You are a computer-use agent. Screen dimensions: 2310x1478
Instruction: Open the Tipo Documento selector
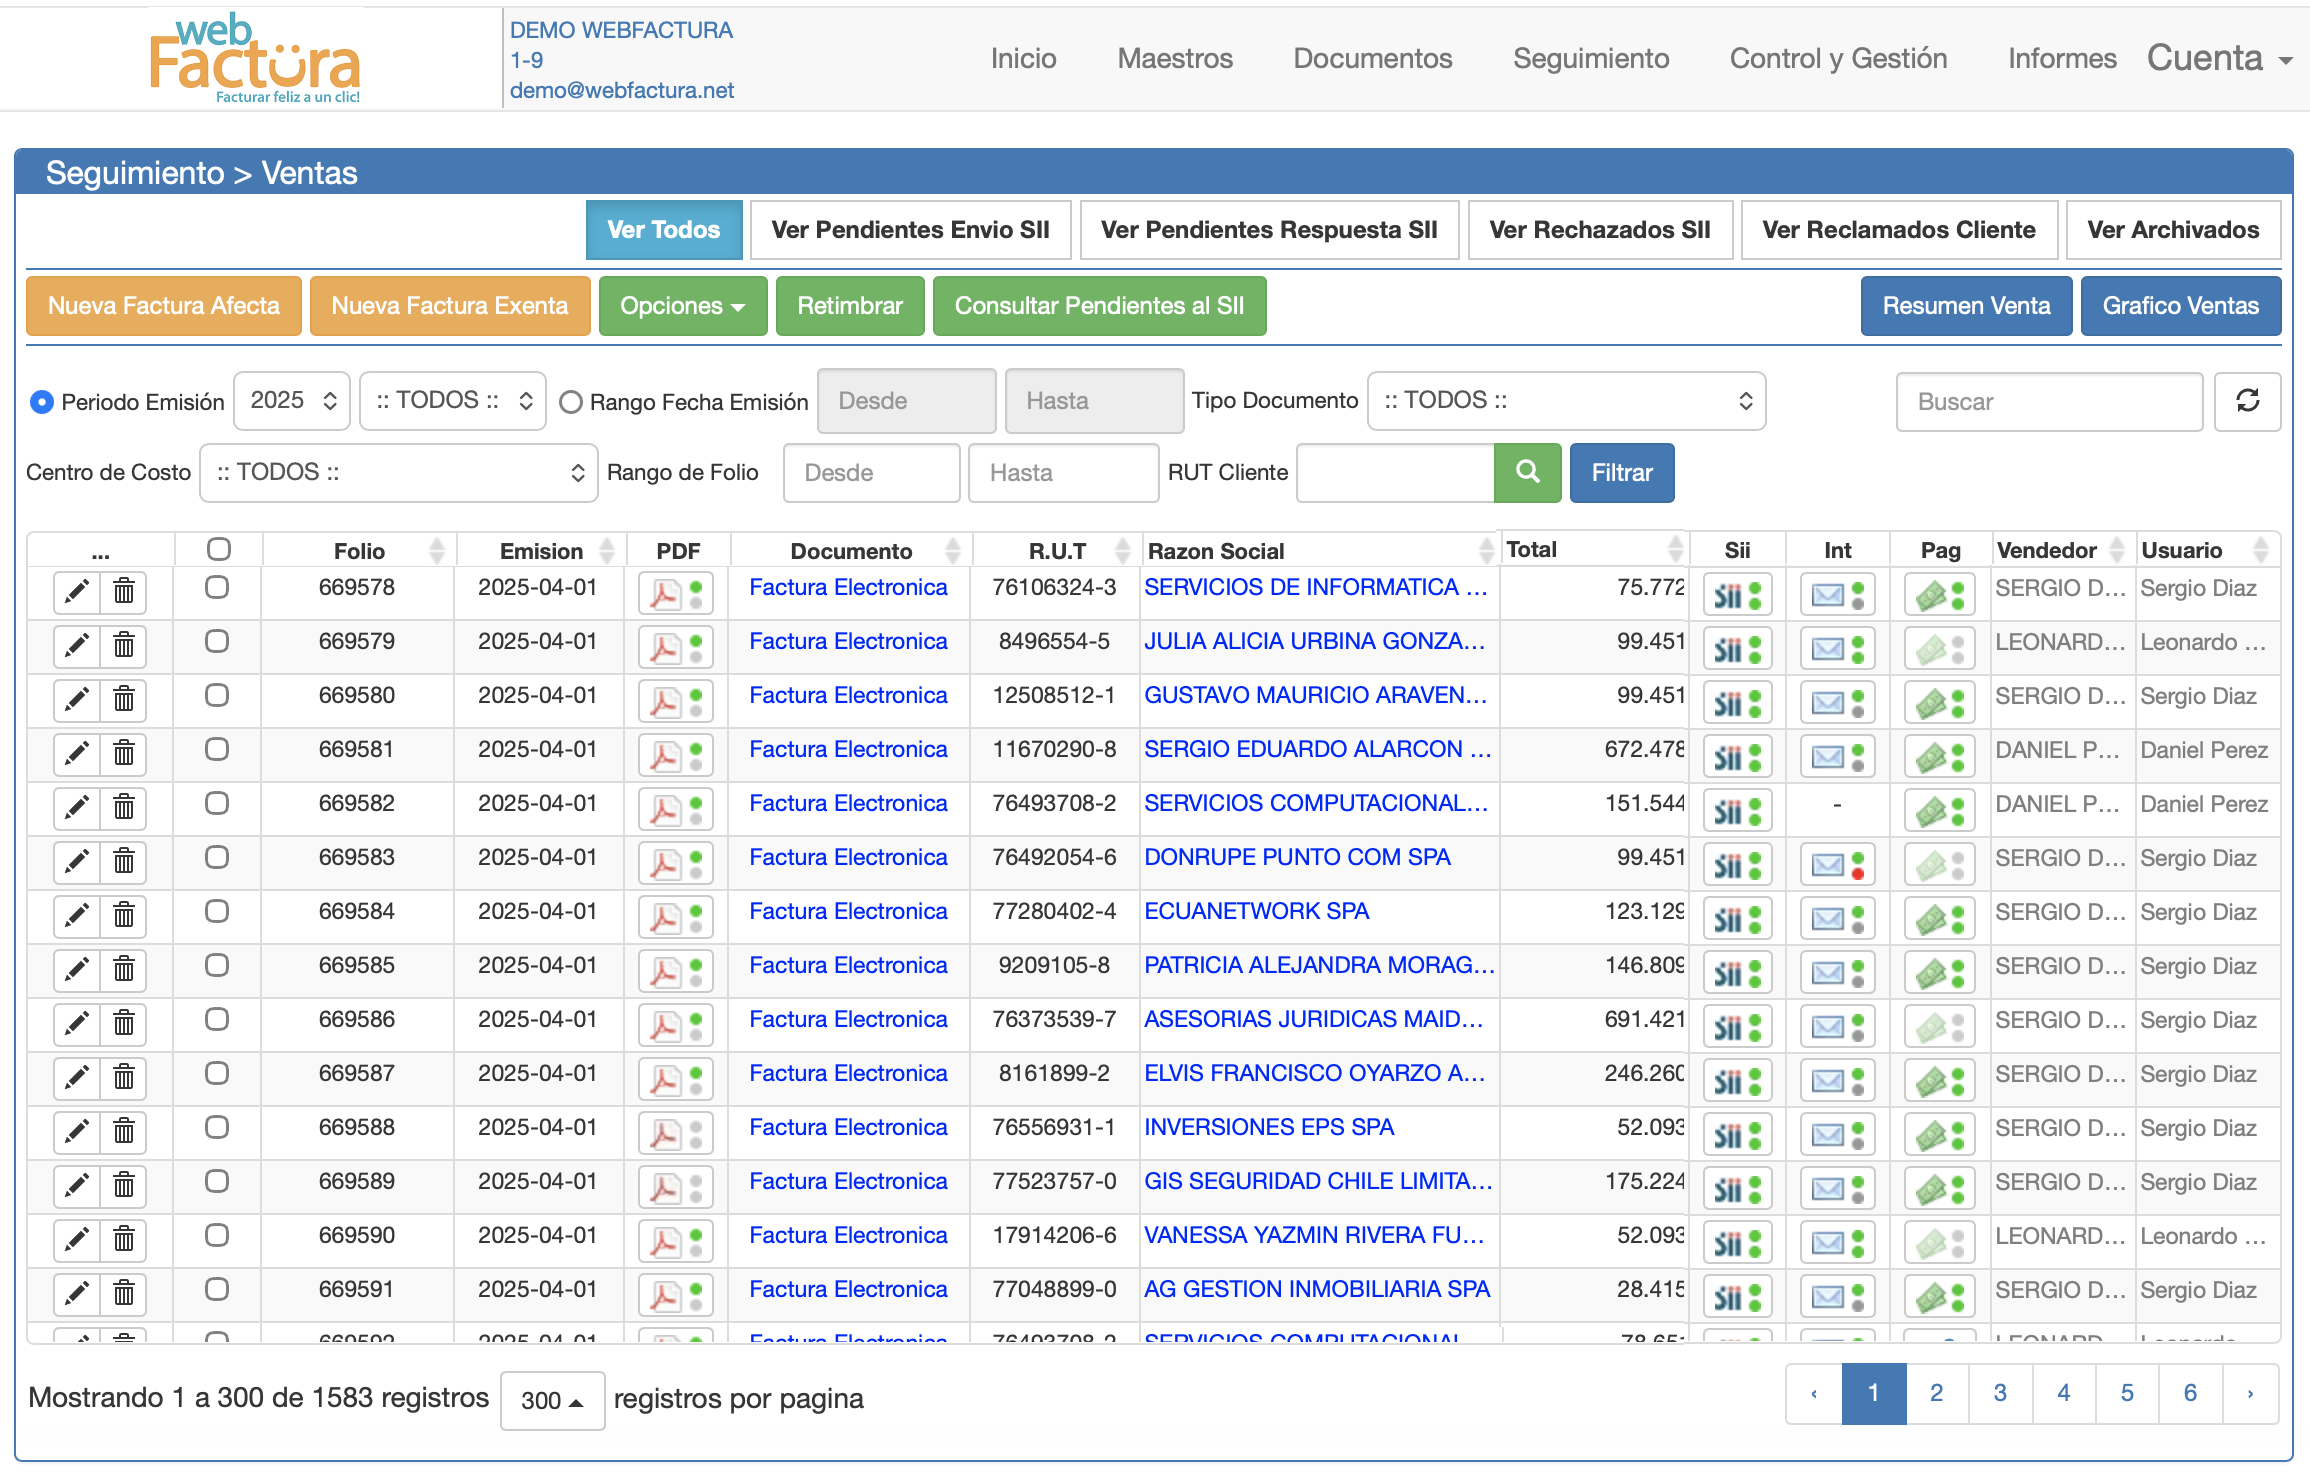pos(1566,400)
